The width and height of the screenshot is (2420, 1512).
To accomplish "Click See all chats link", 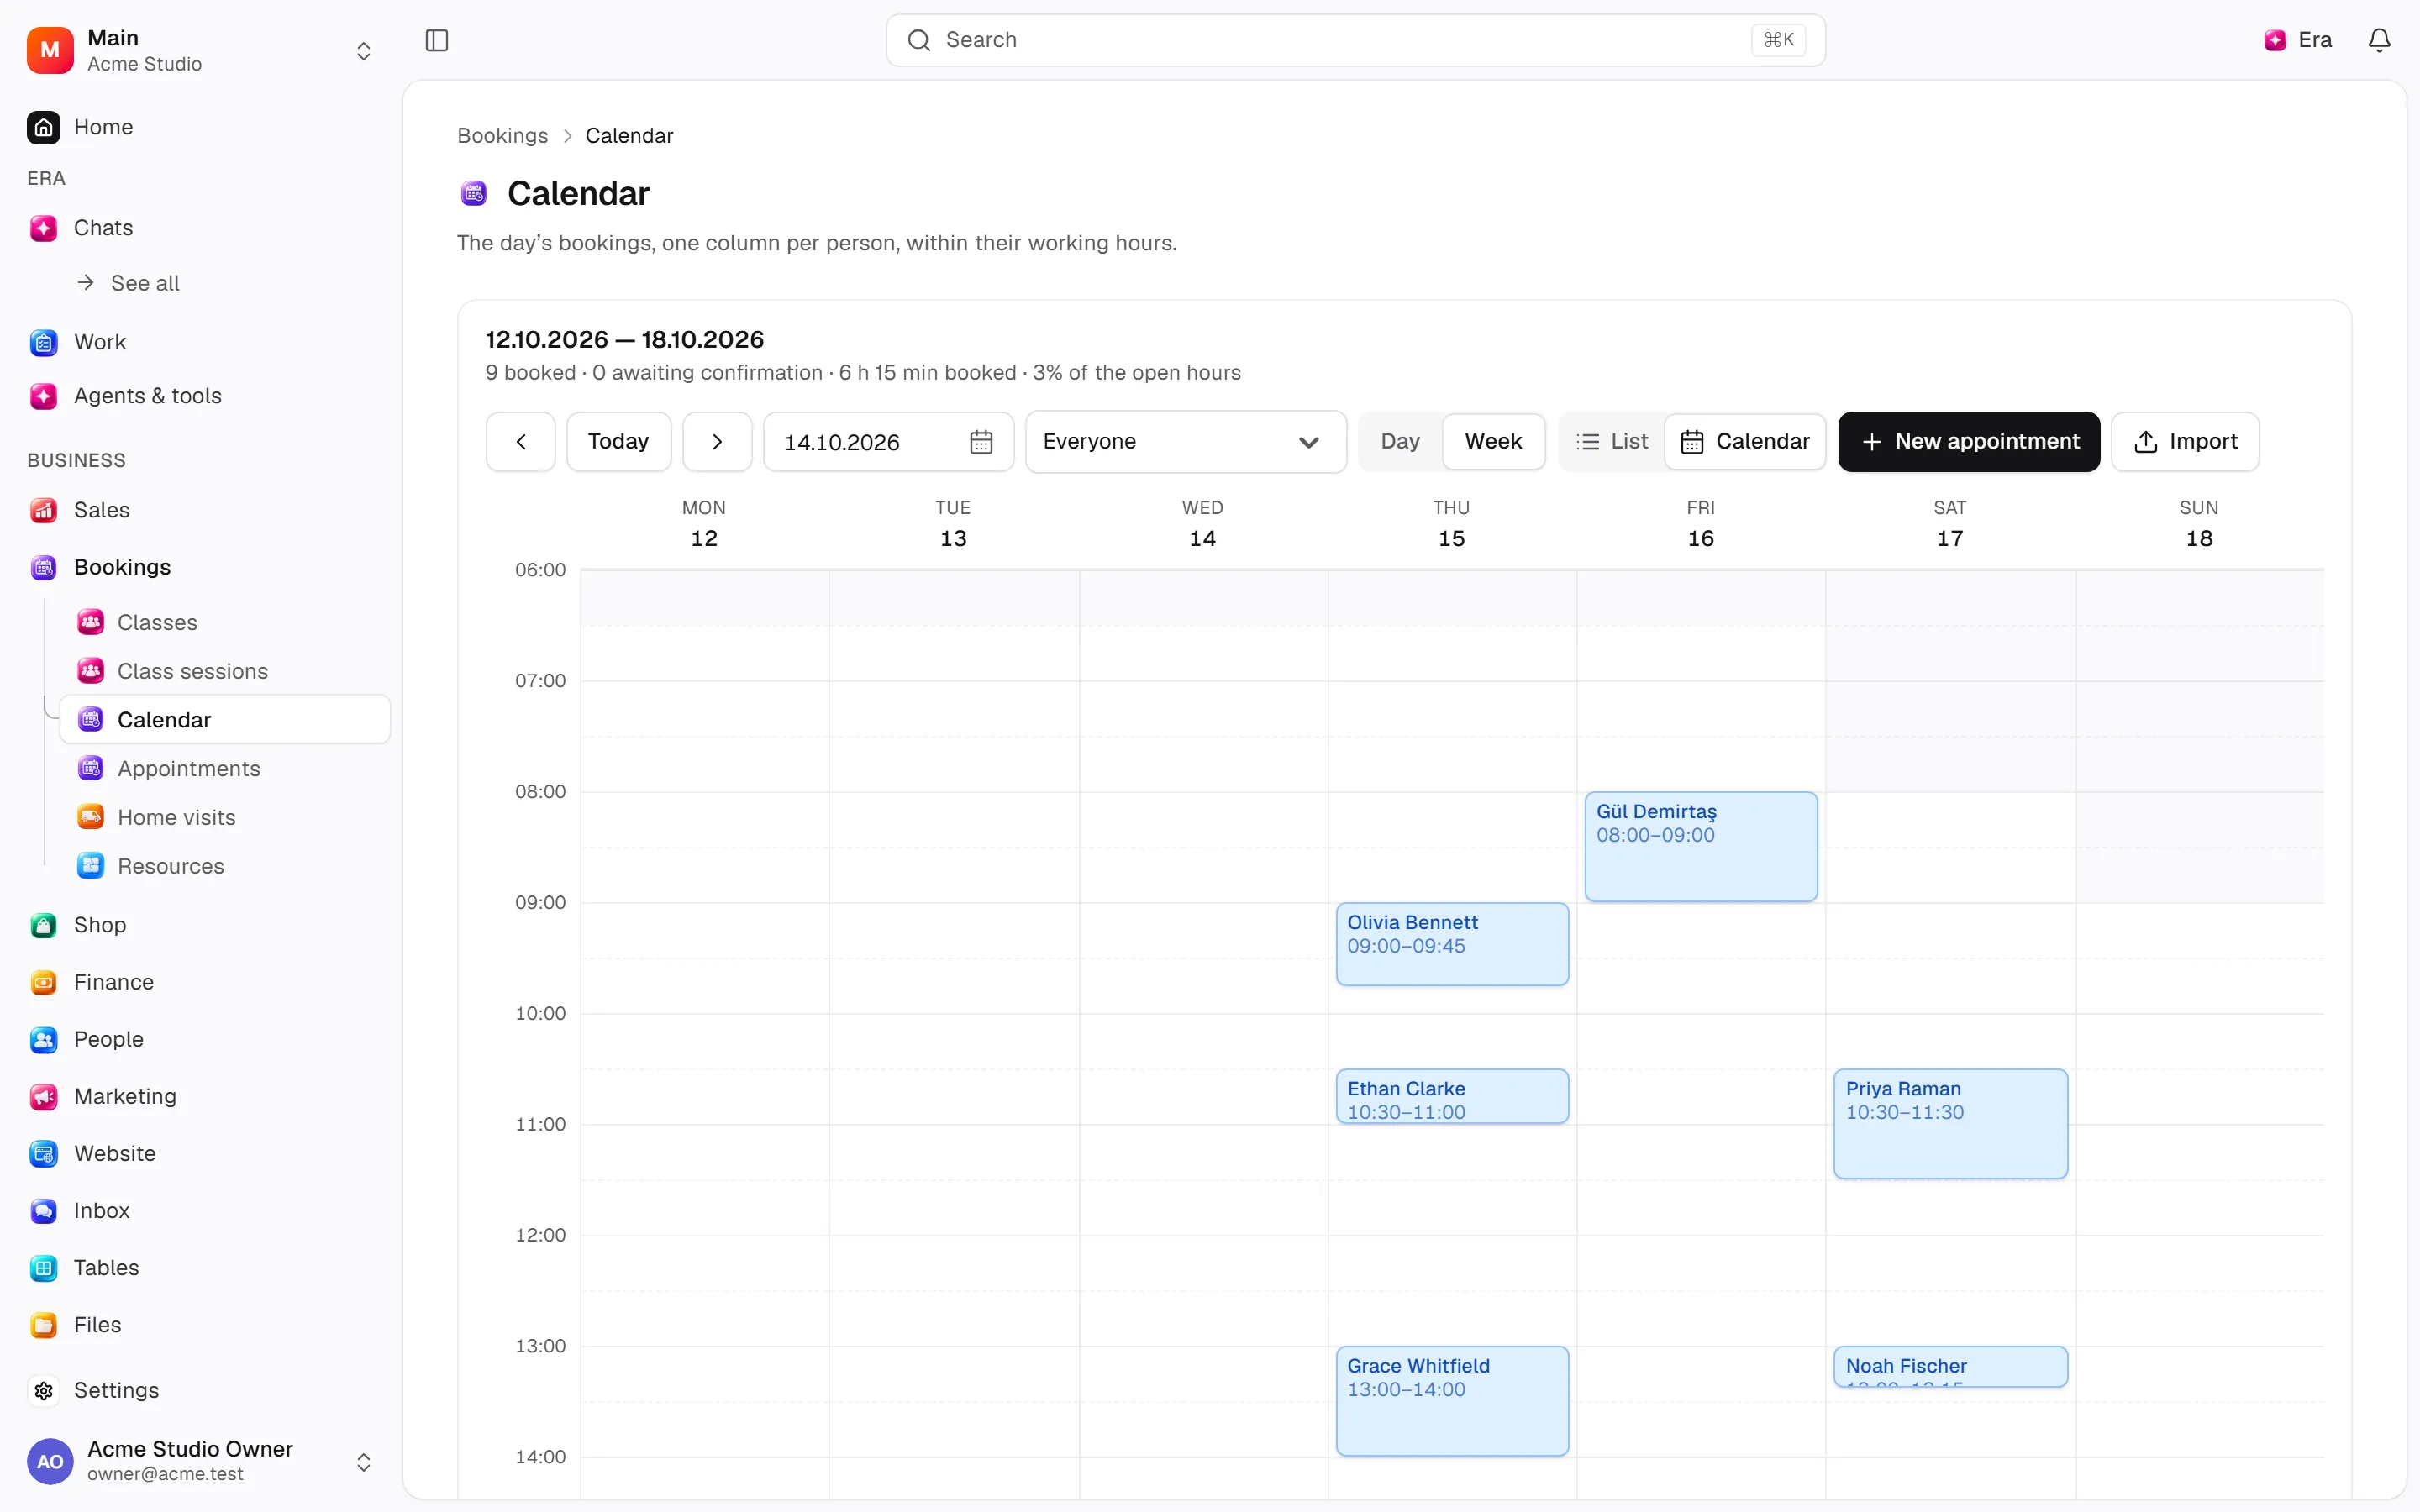I will 145,283.
